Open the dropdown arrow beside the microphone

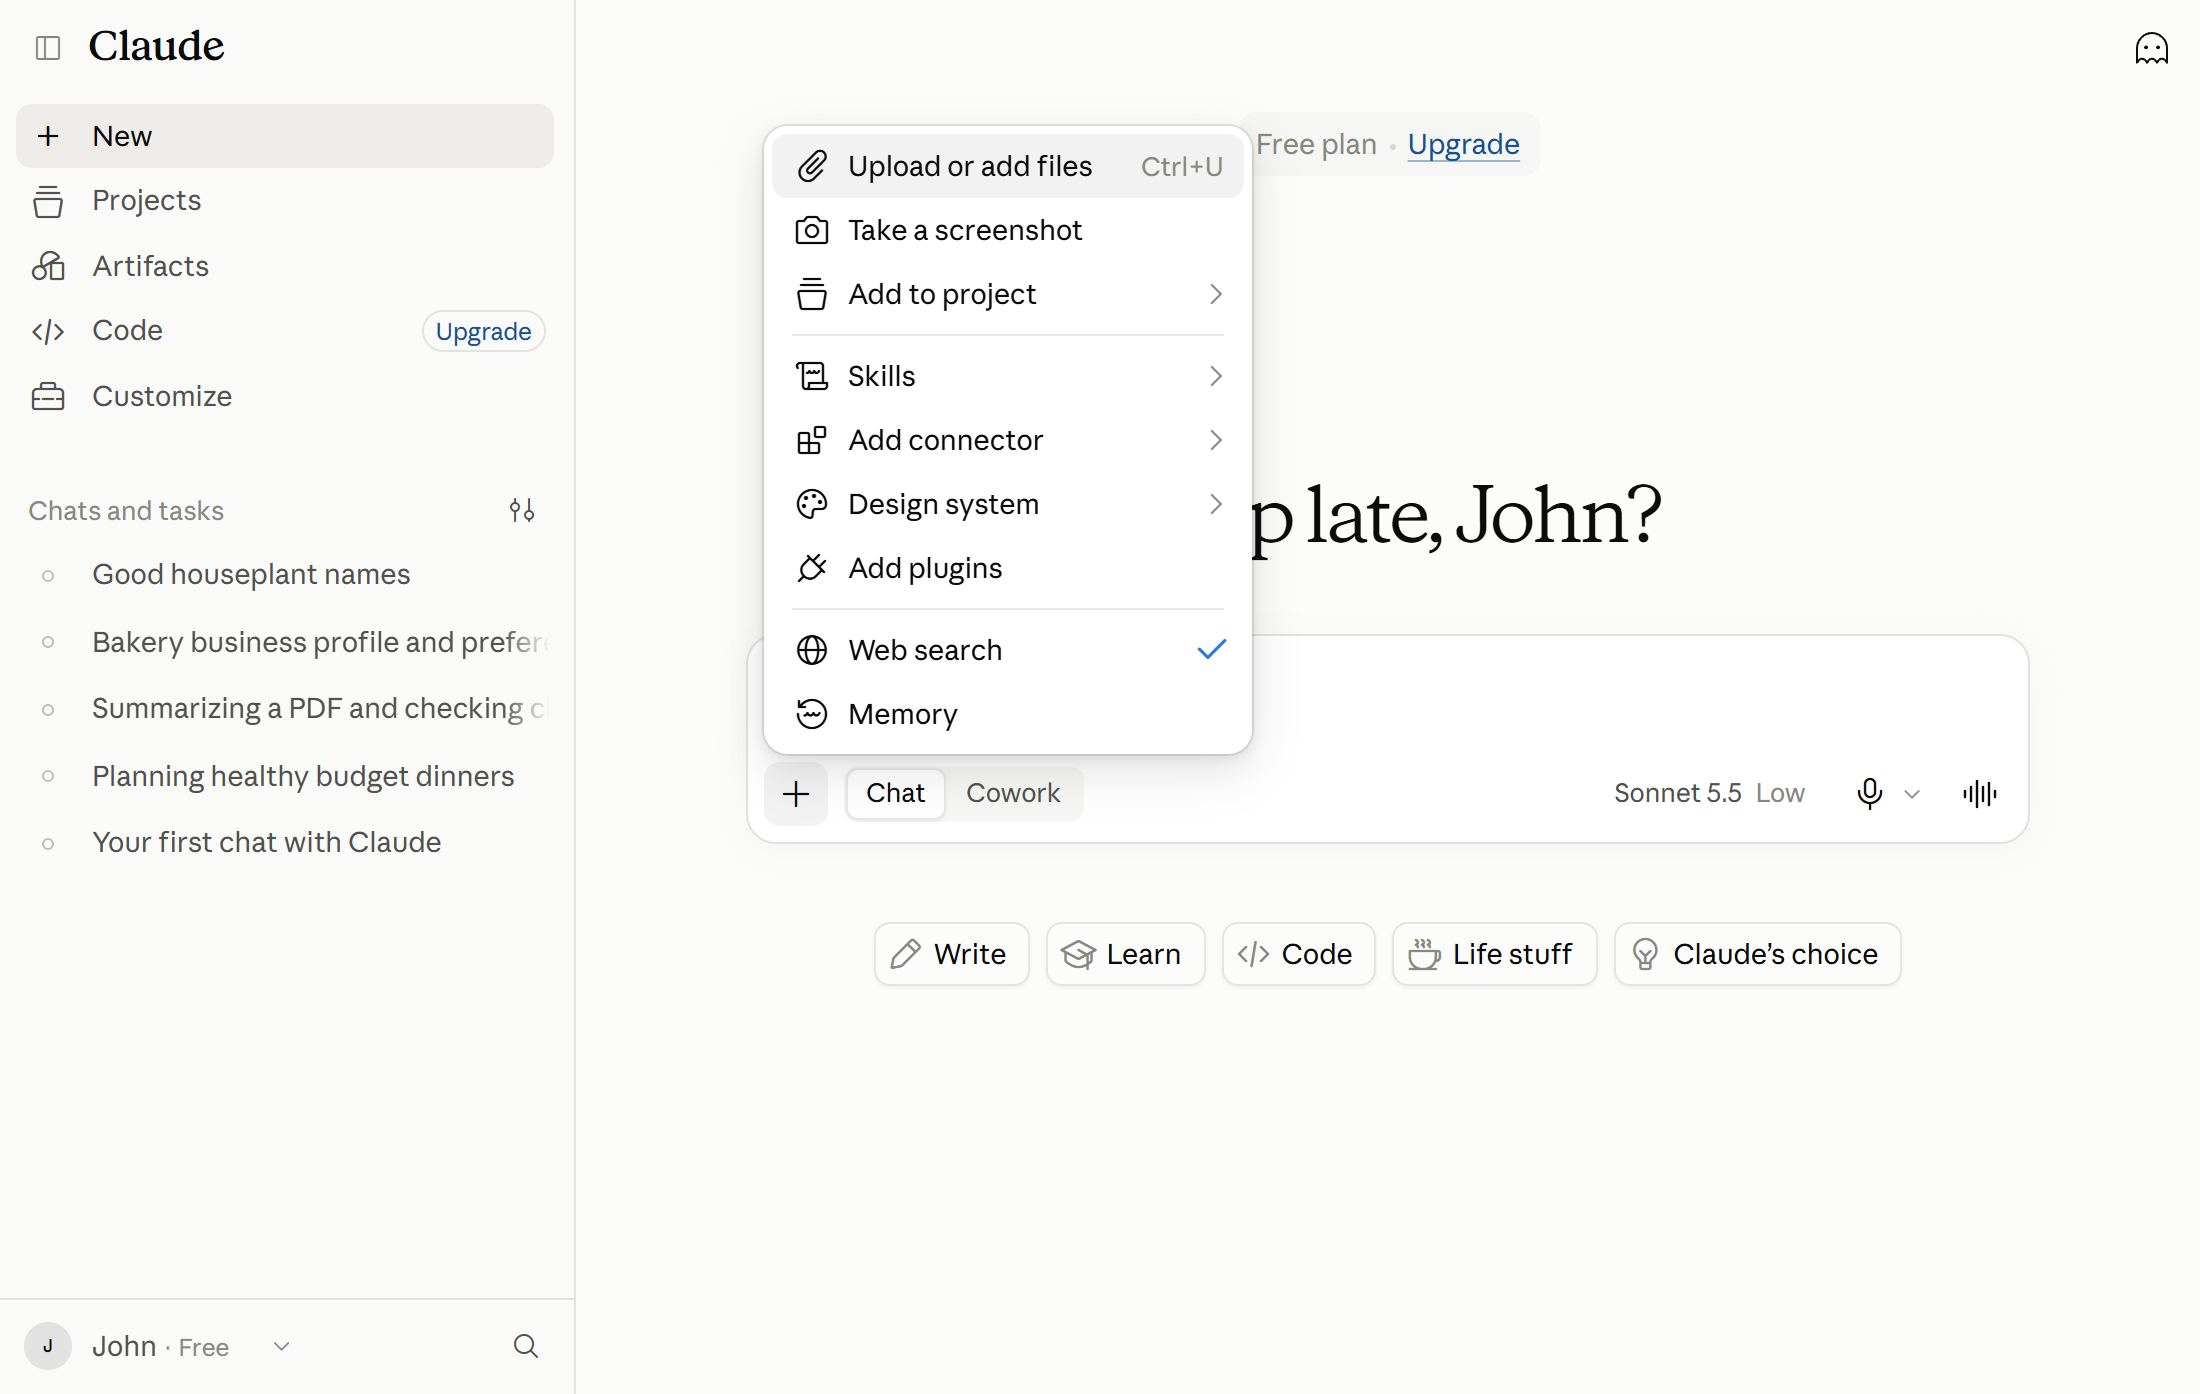click(1912, 794)
